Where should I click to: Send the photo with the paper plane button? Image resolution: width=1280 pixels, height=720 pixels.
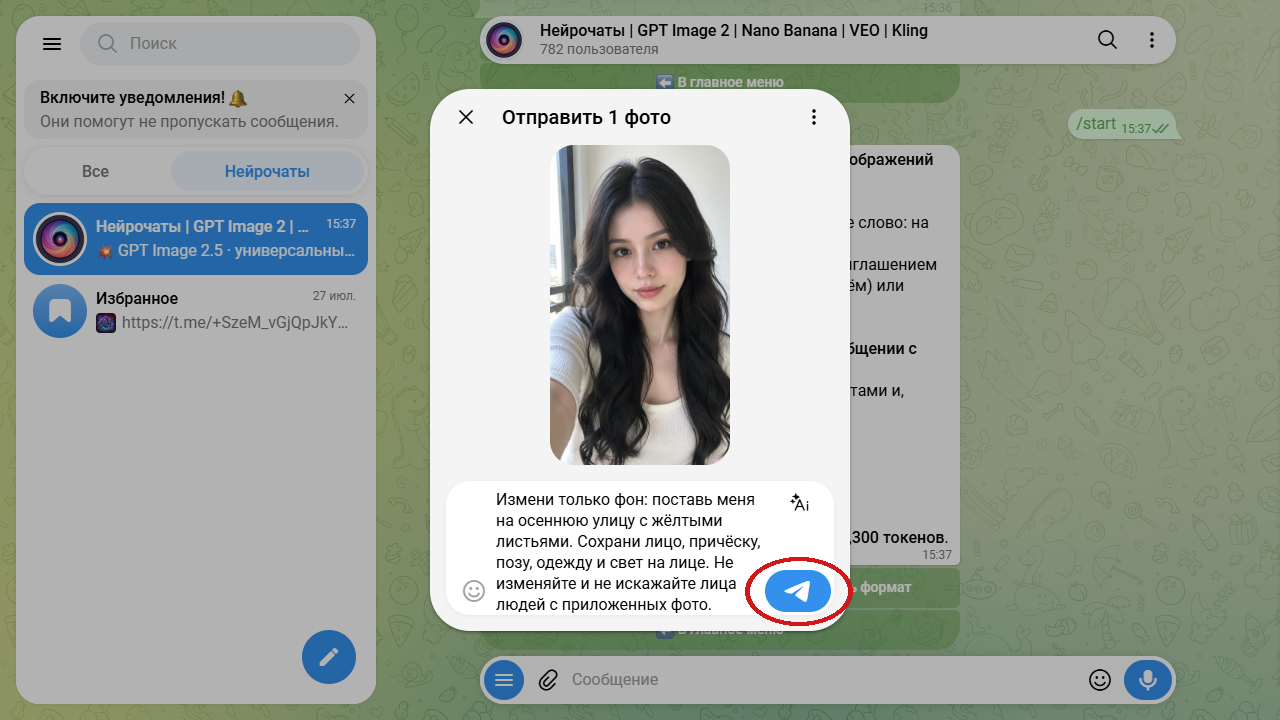pos(798,591)
